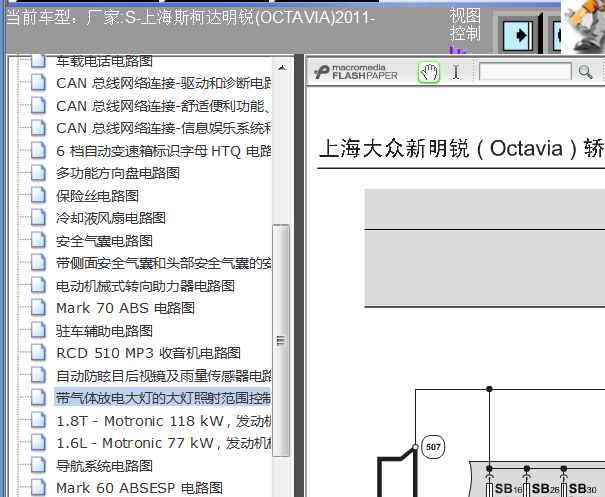This screenshot has width=605, height=497.
Task: Open 保险丝电路图
Action: coord(97,196)
